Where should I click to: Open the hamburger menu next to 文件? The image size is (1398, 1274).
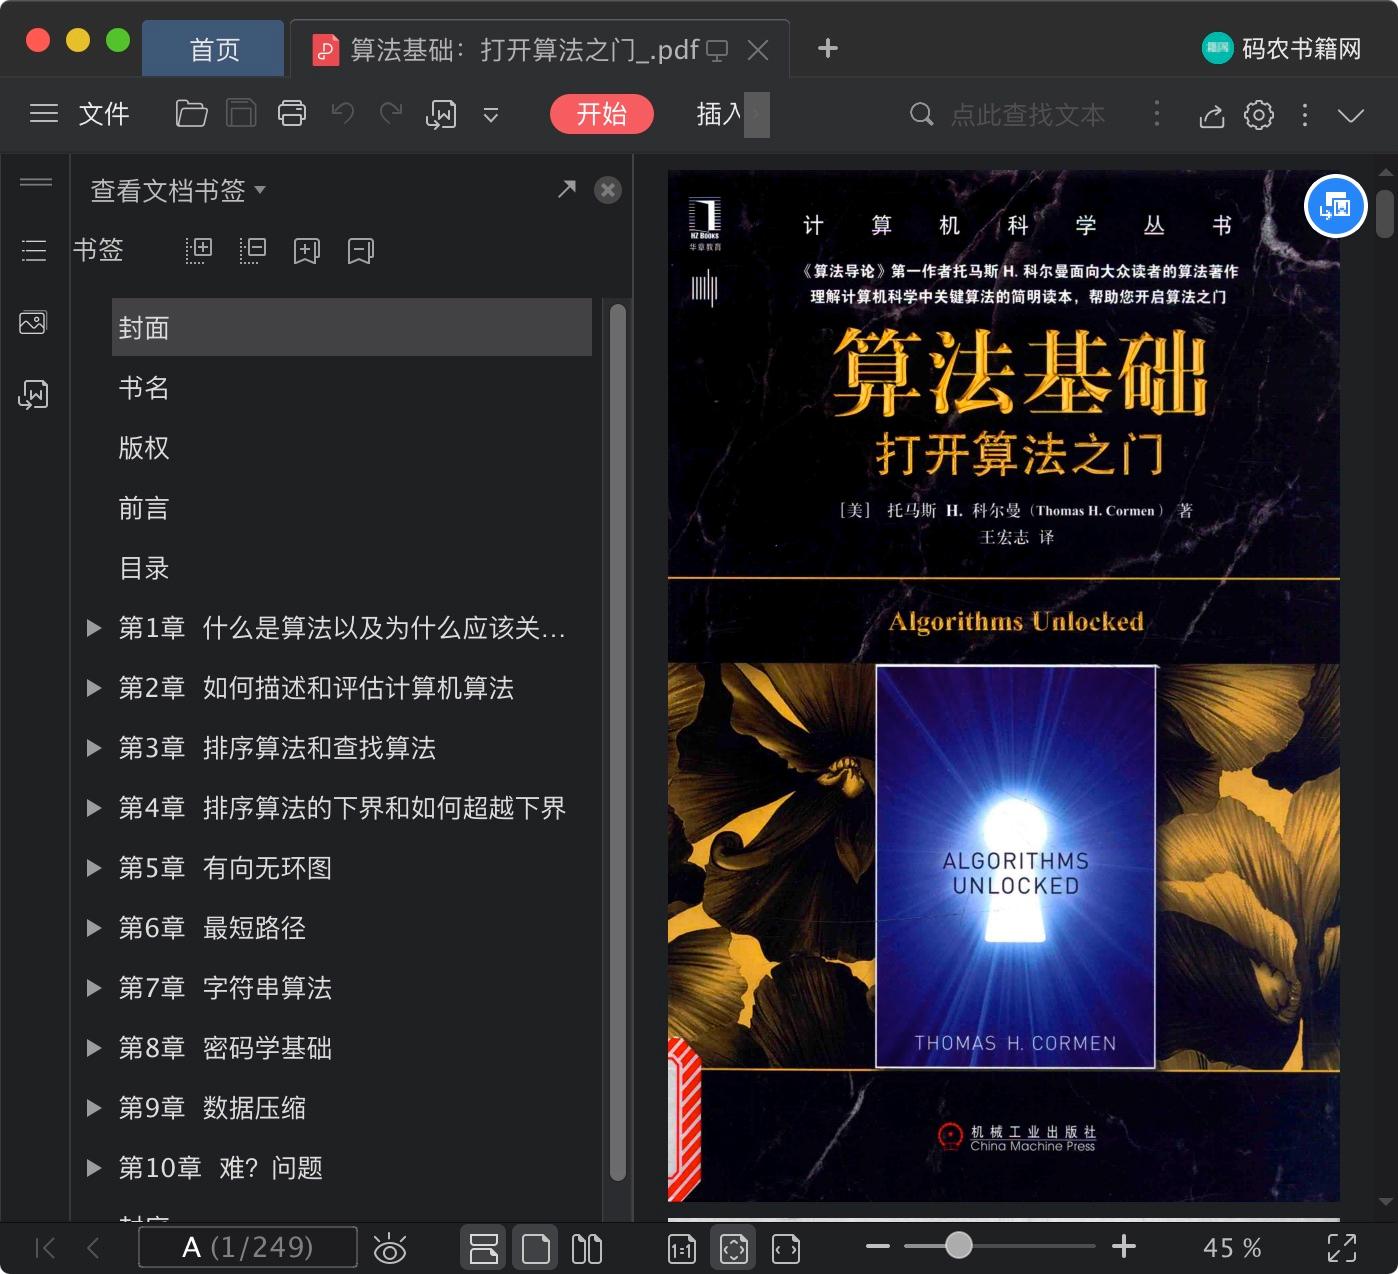pyautogui.click(x=44, y=114)
